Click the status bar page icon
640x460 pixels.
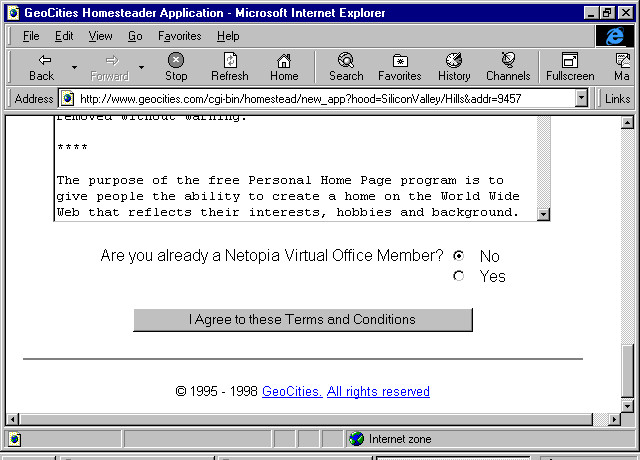(x=14, y=439)
